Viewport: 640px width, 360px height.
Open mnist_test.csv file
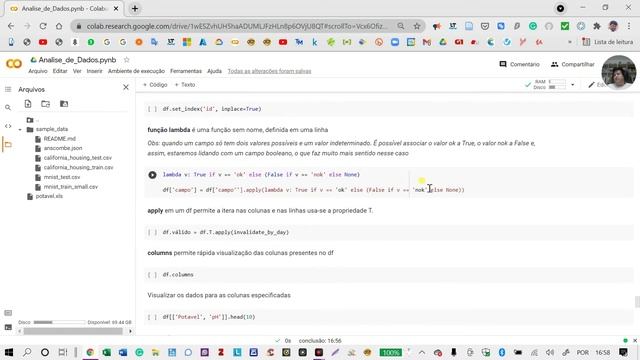pos(62,177)
